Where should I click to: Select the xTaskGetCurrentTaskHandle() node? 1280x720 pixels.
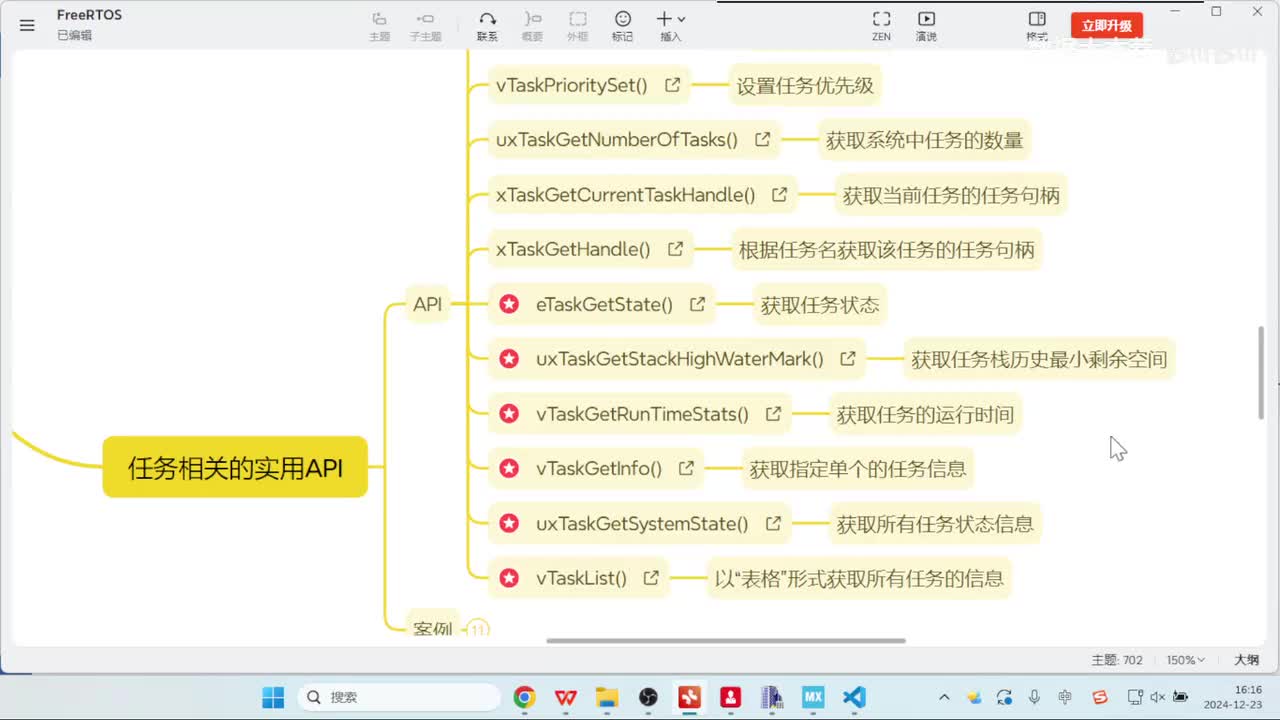pos(642,194)
